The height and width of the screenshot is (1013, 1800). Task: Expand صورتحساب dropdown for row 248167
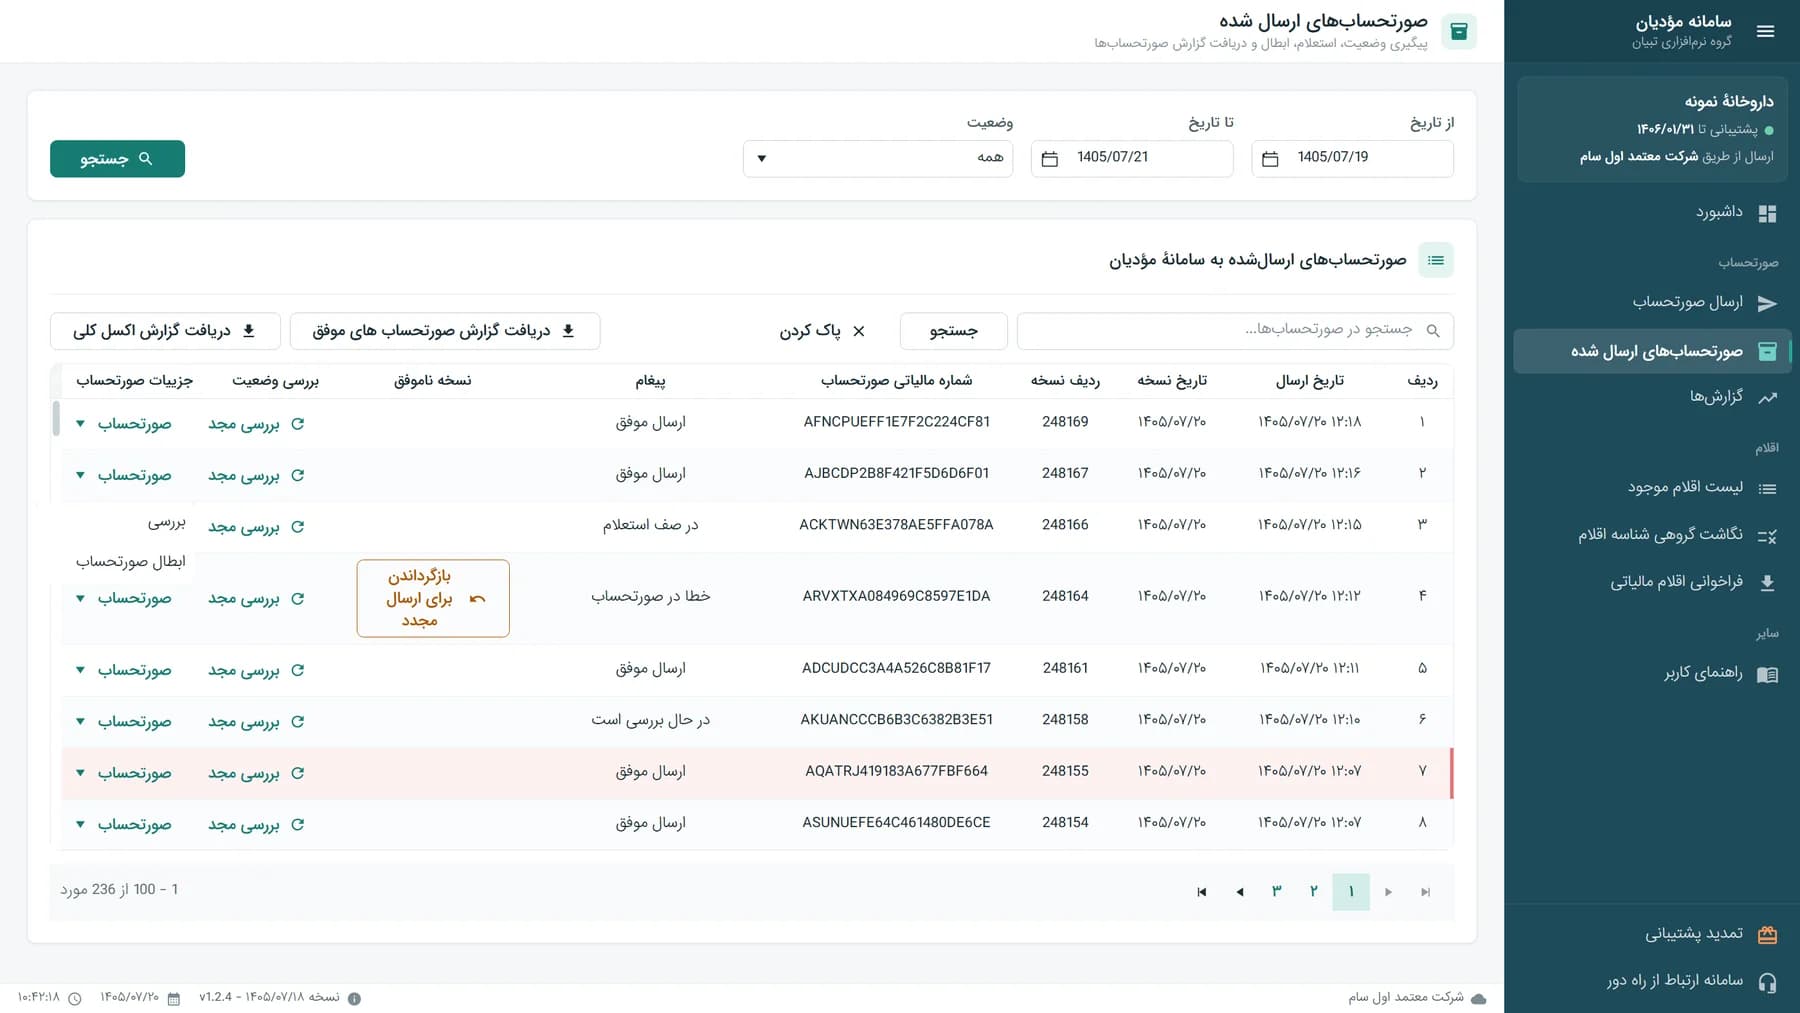click(x=124, y=475)
